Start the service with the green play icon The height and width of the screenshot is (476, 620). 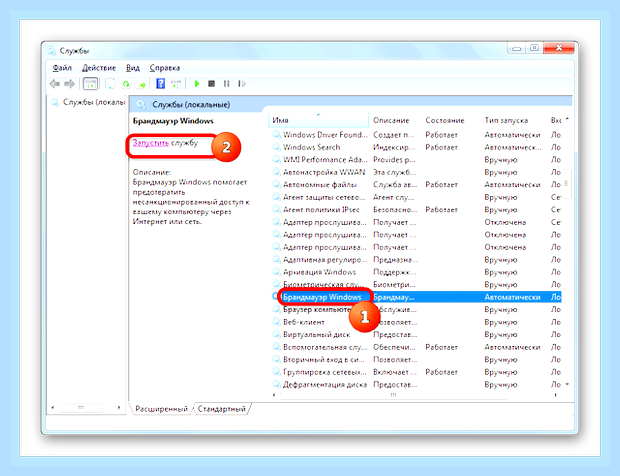click(197, 83)
